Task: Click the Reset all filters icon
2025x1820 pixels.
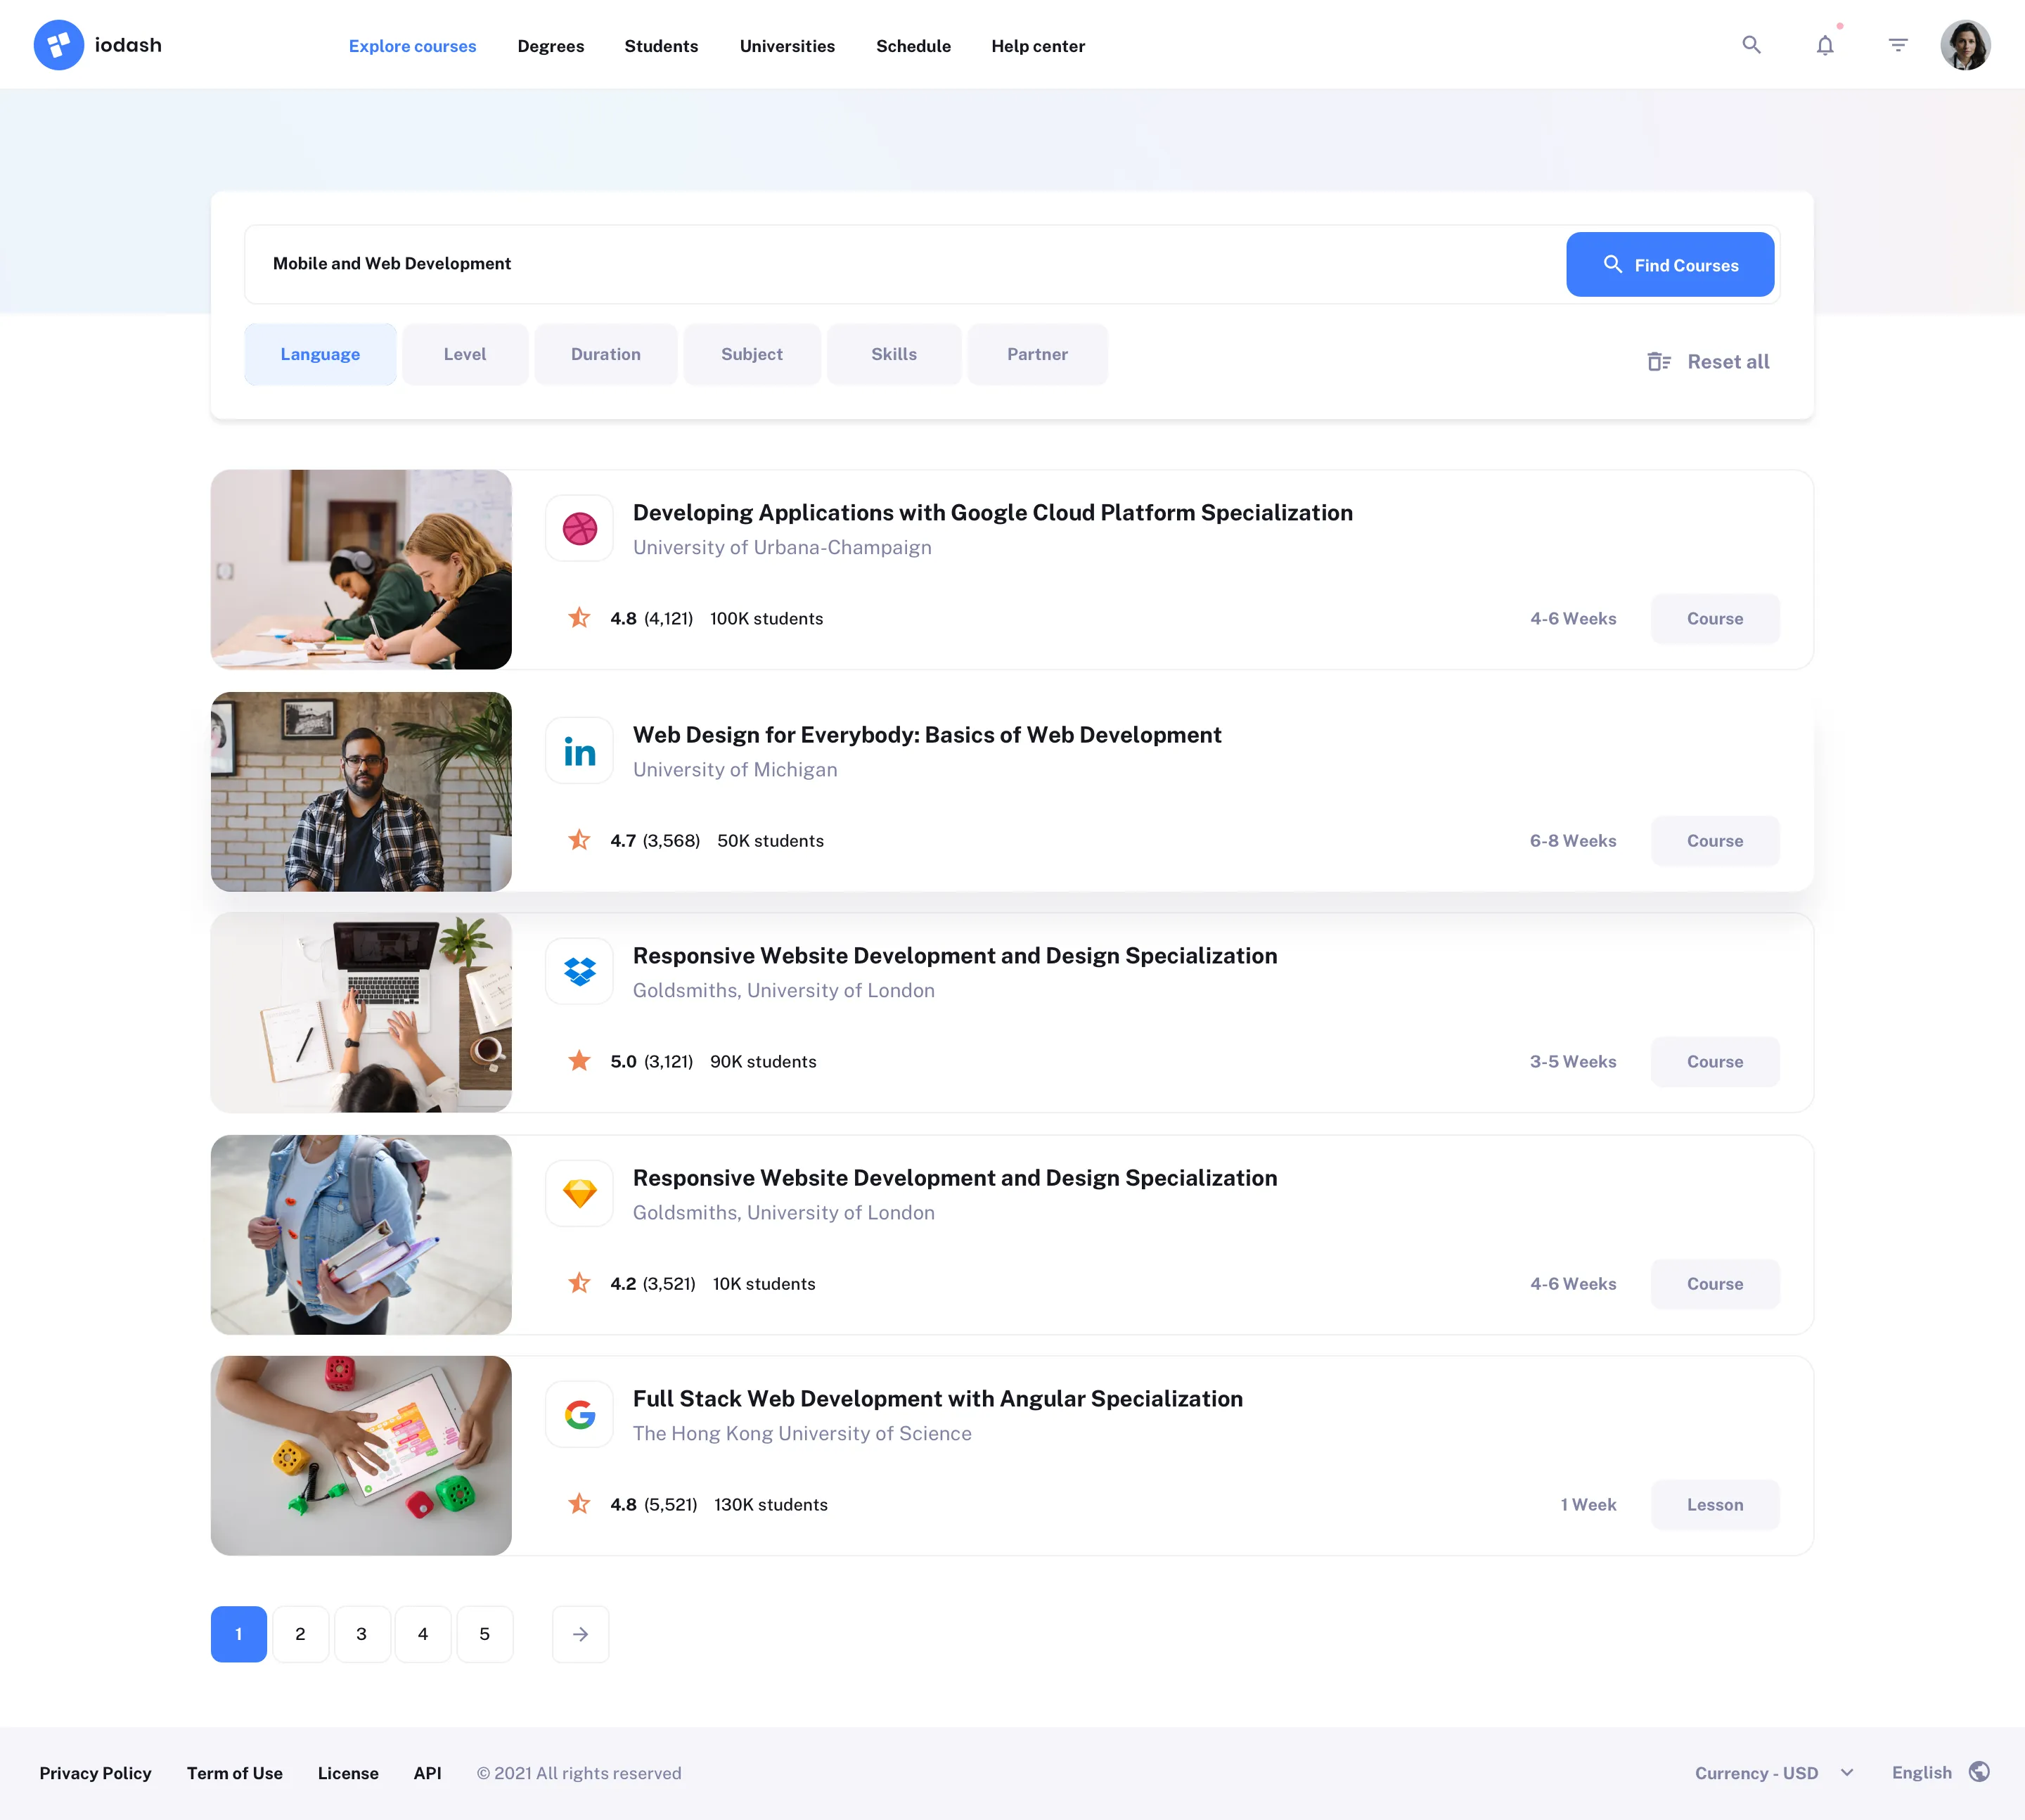Action: click(1660, 361)
